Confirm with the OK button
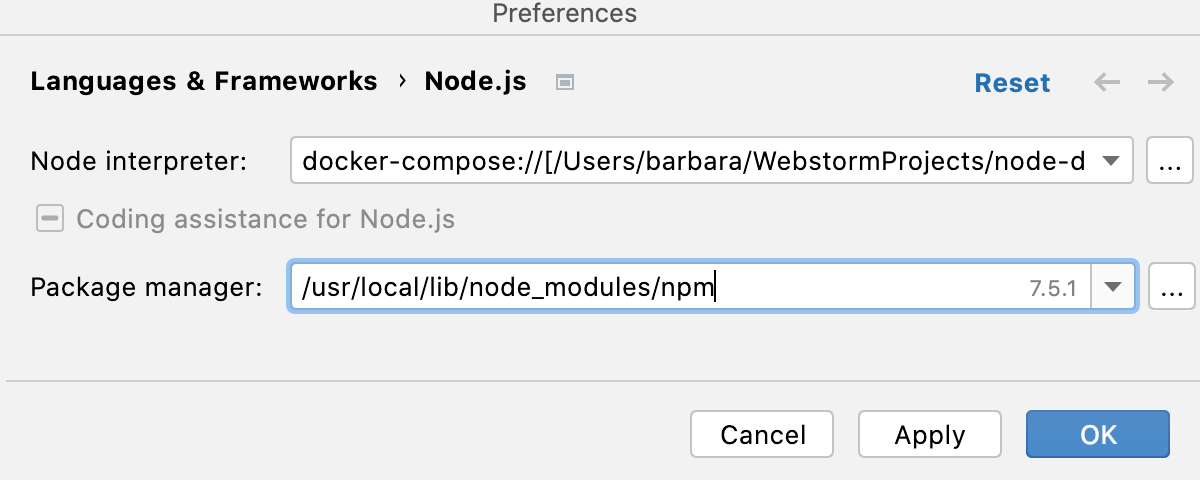 [1097, 435]
